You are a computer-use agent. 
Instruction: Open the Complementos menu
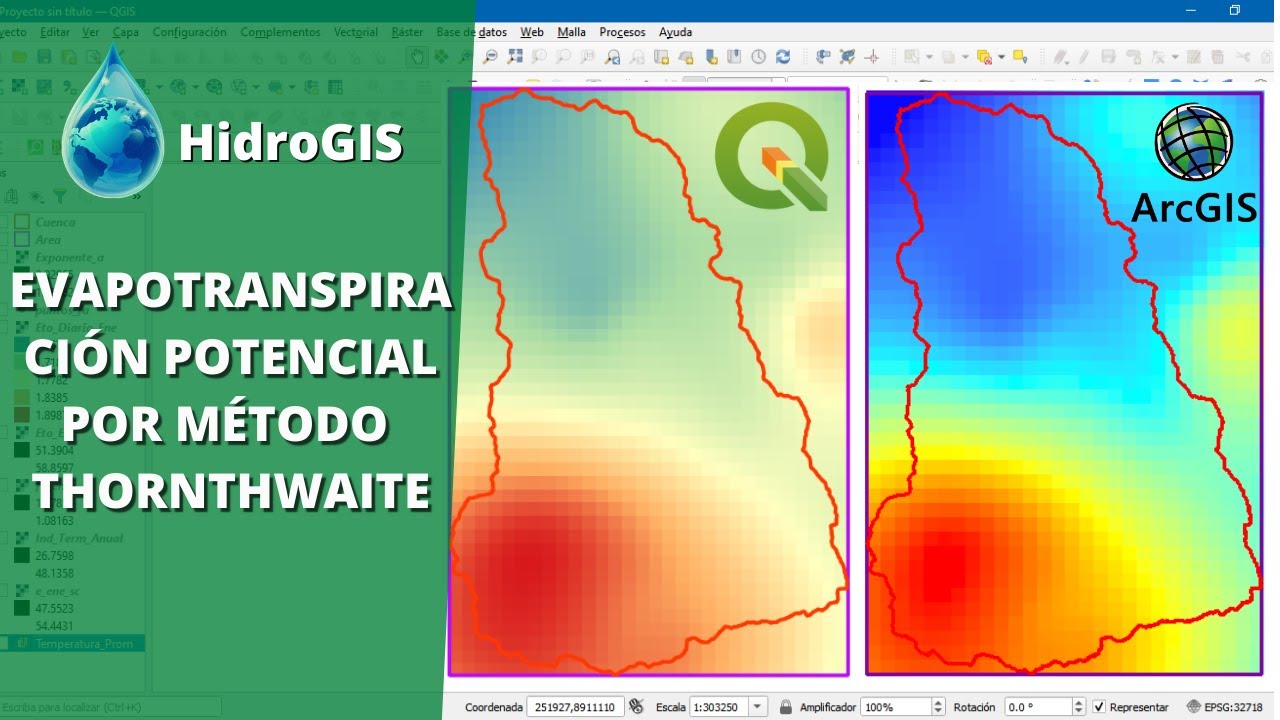280,32
